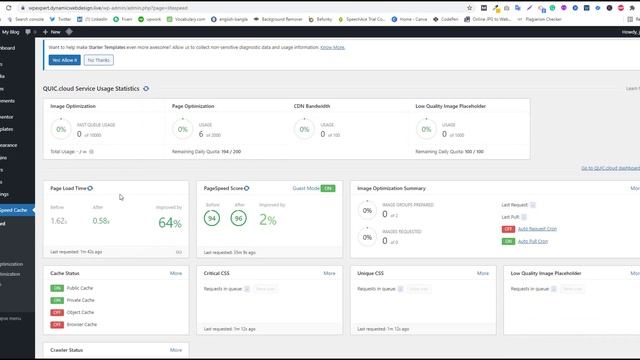Open My Blog in admin bar
This screenshot has height=360, width=640.
pos(10,32)
